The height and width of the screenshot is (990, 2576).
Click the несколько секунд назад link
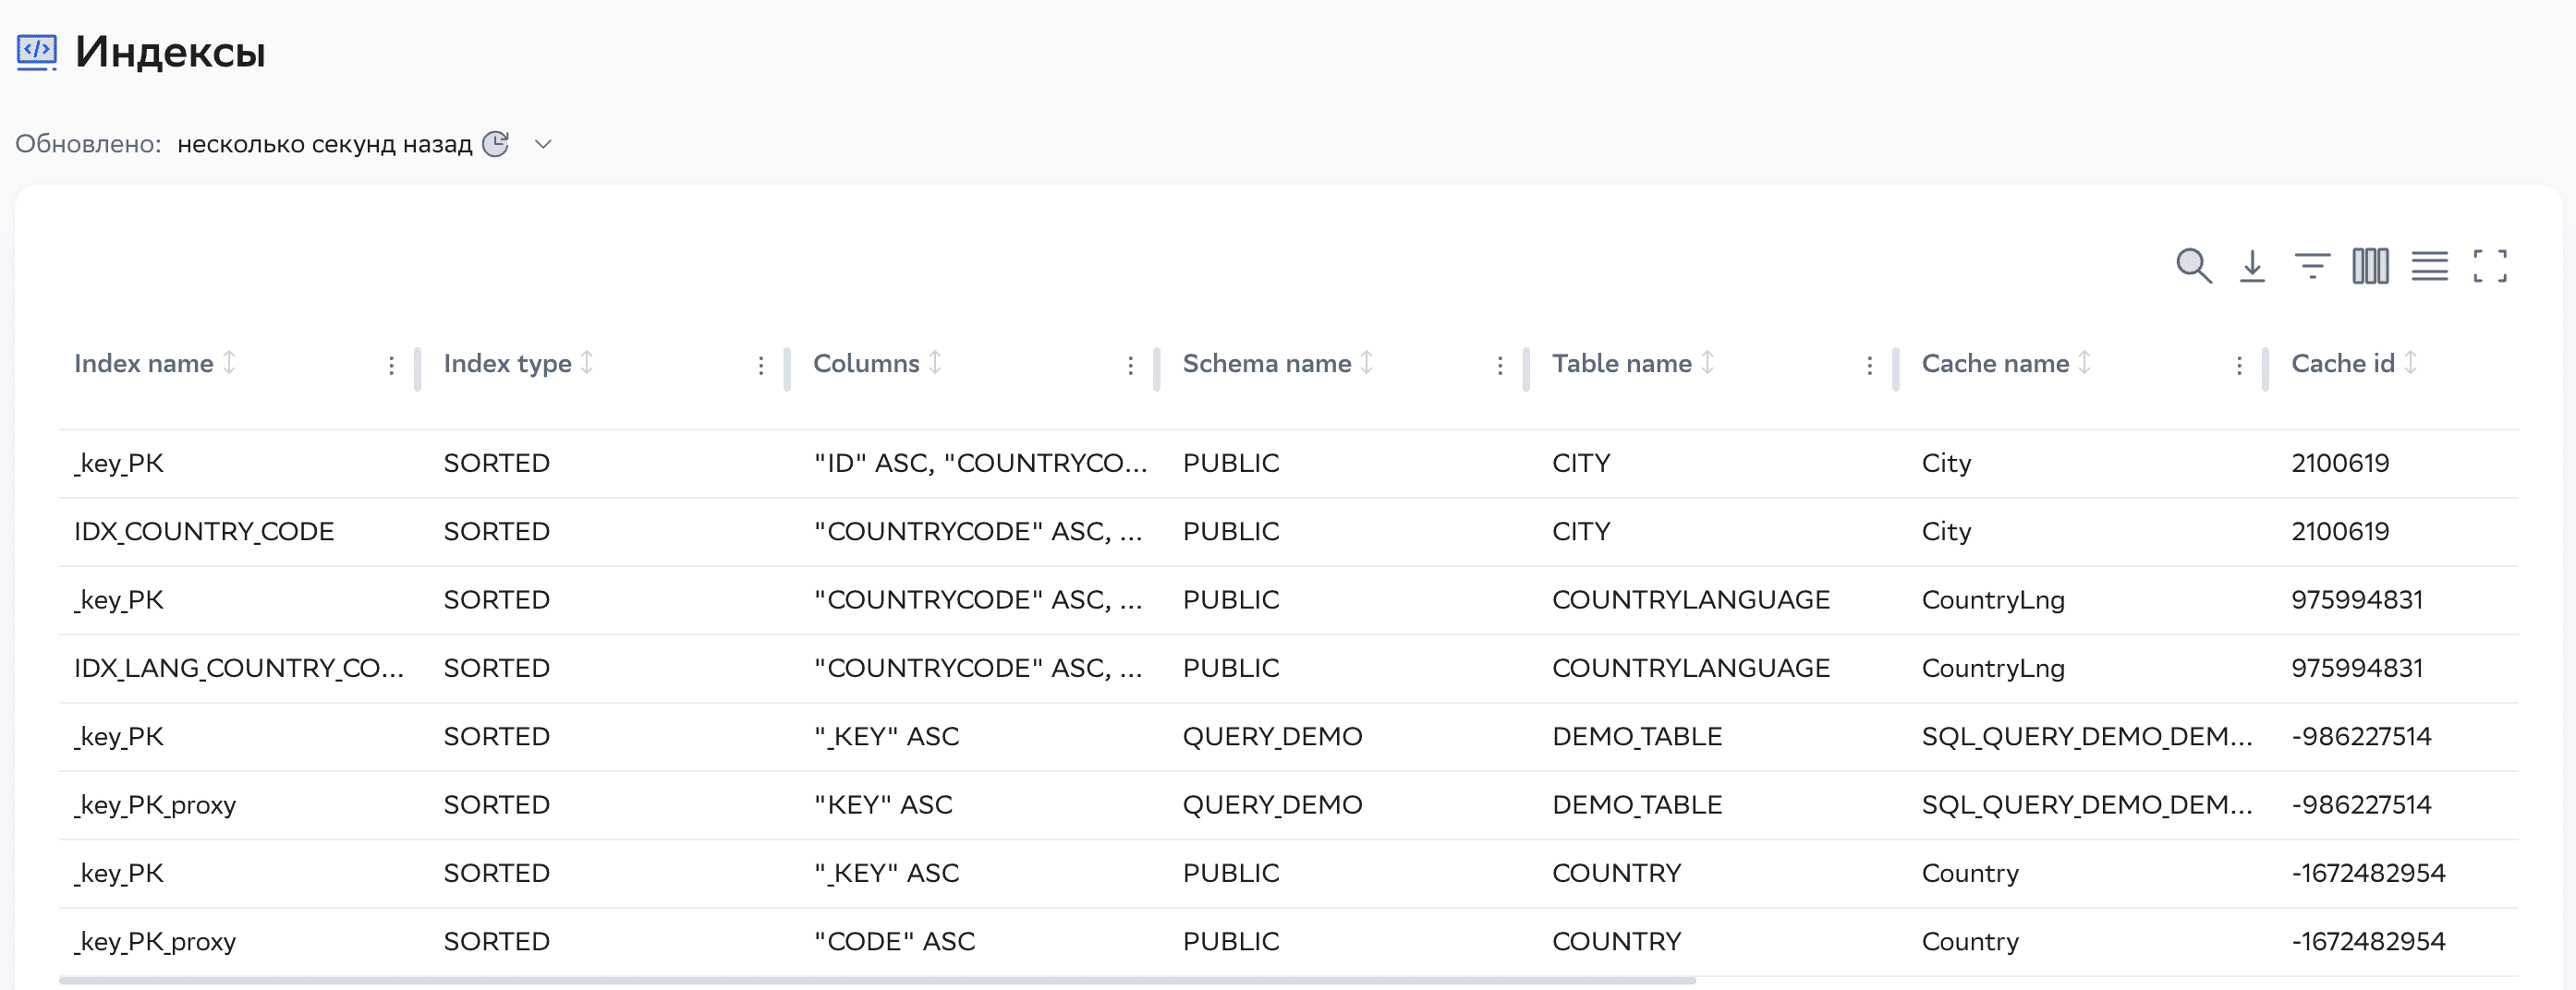pos(325,143)
